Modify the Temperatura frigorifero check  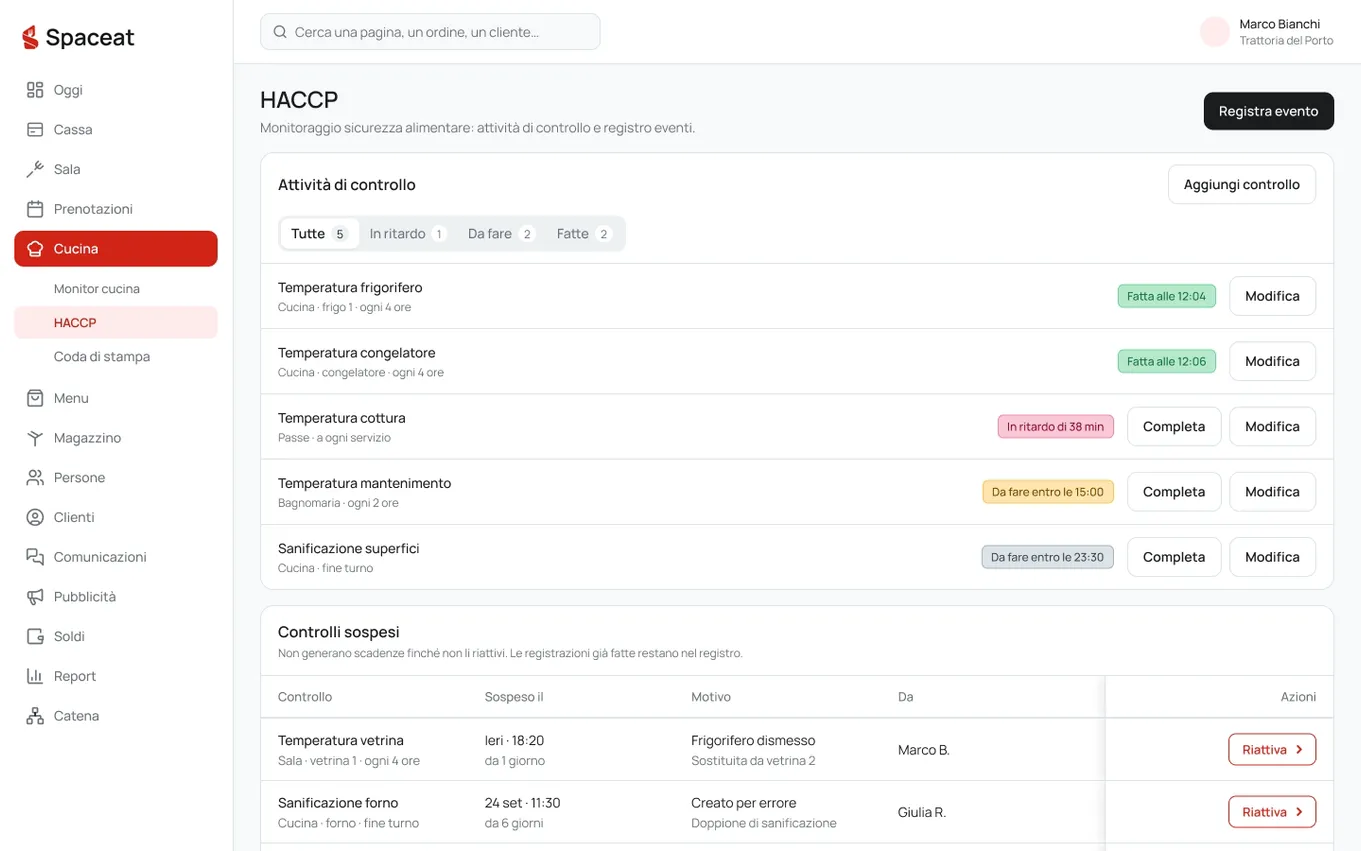click(1272, 296)
